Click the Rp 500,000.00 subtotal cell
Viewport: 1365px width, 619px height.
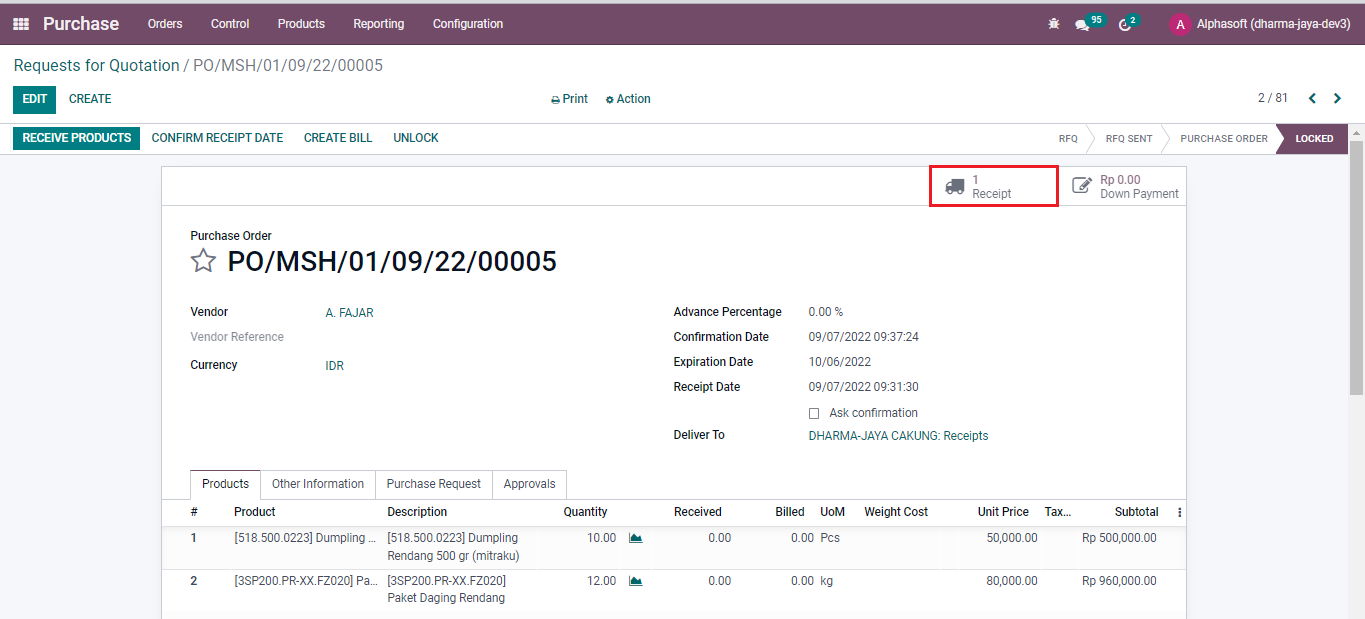1119,538
